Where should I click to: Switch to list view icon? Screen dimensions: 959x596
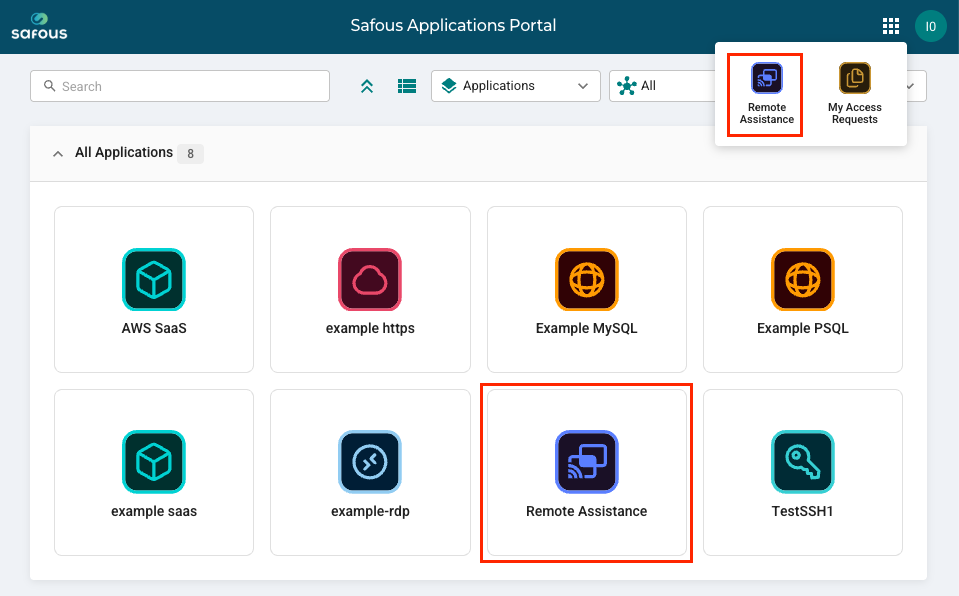pyautogui.click(x=407, y=86)
